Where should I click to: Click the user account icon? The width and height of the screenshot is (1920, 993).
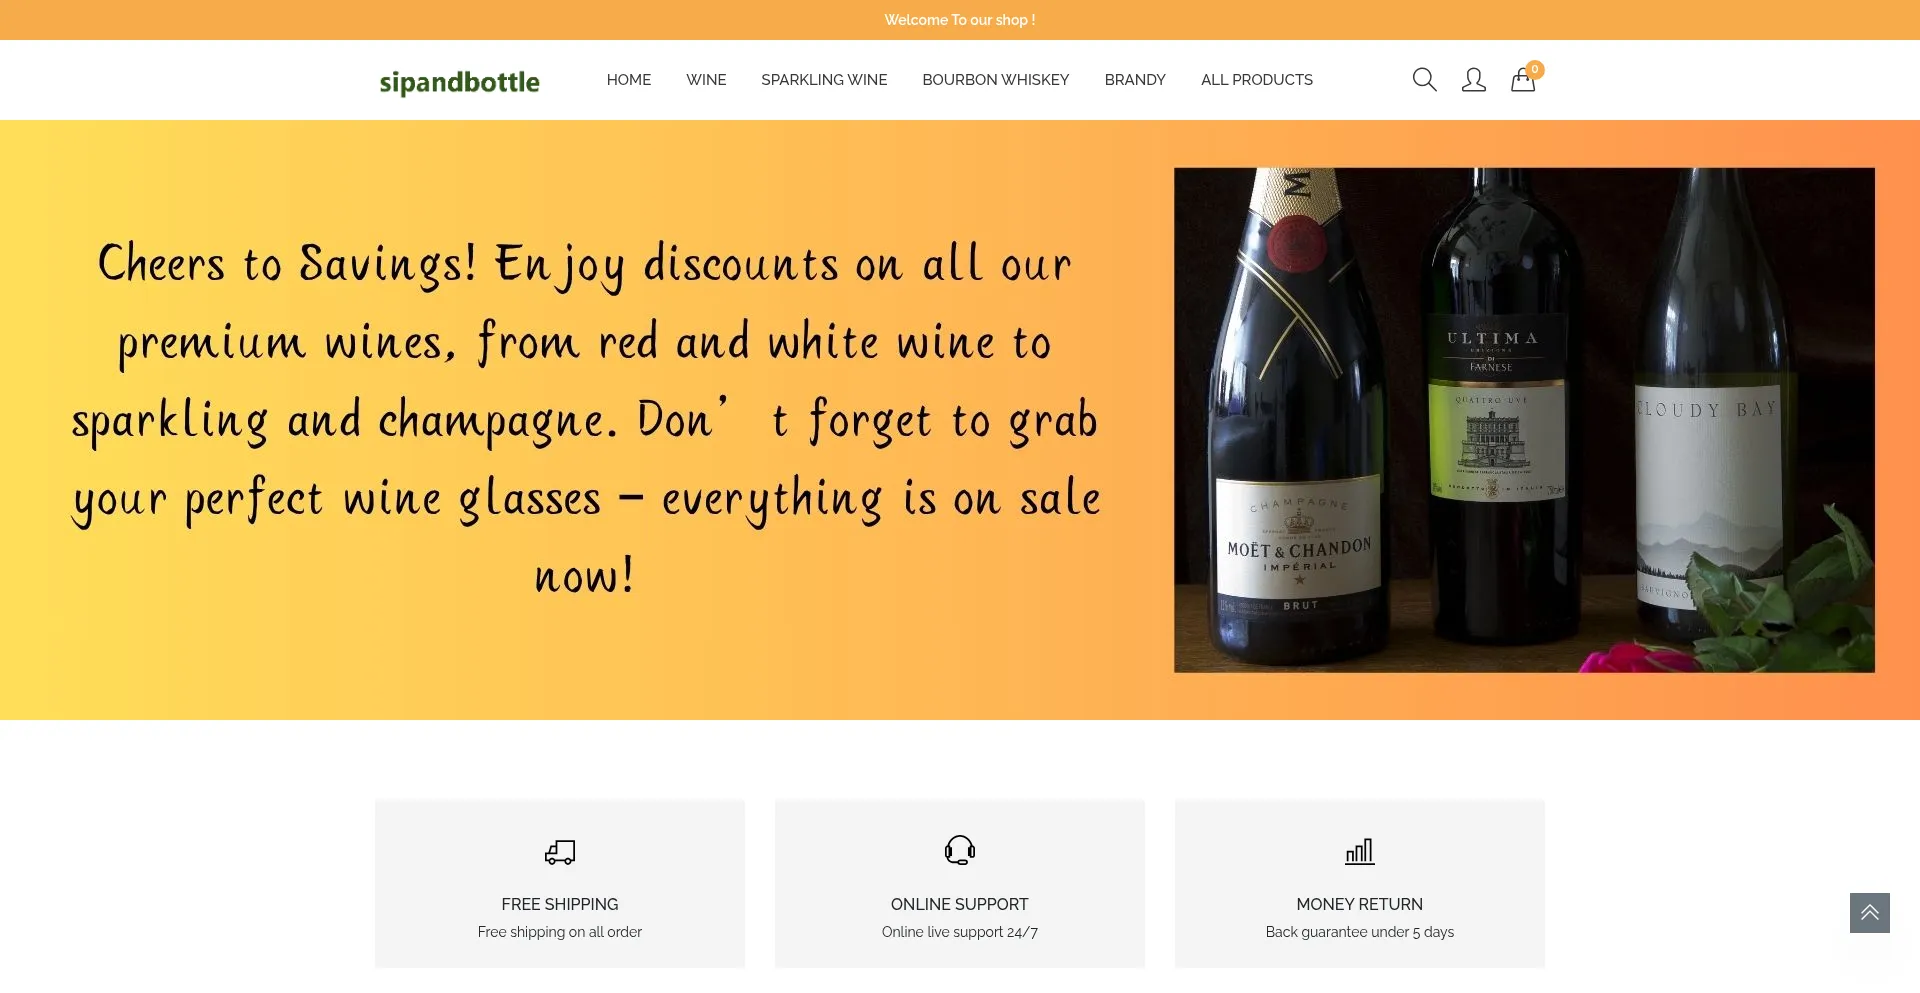(x=1473, y=80)
